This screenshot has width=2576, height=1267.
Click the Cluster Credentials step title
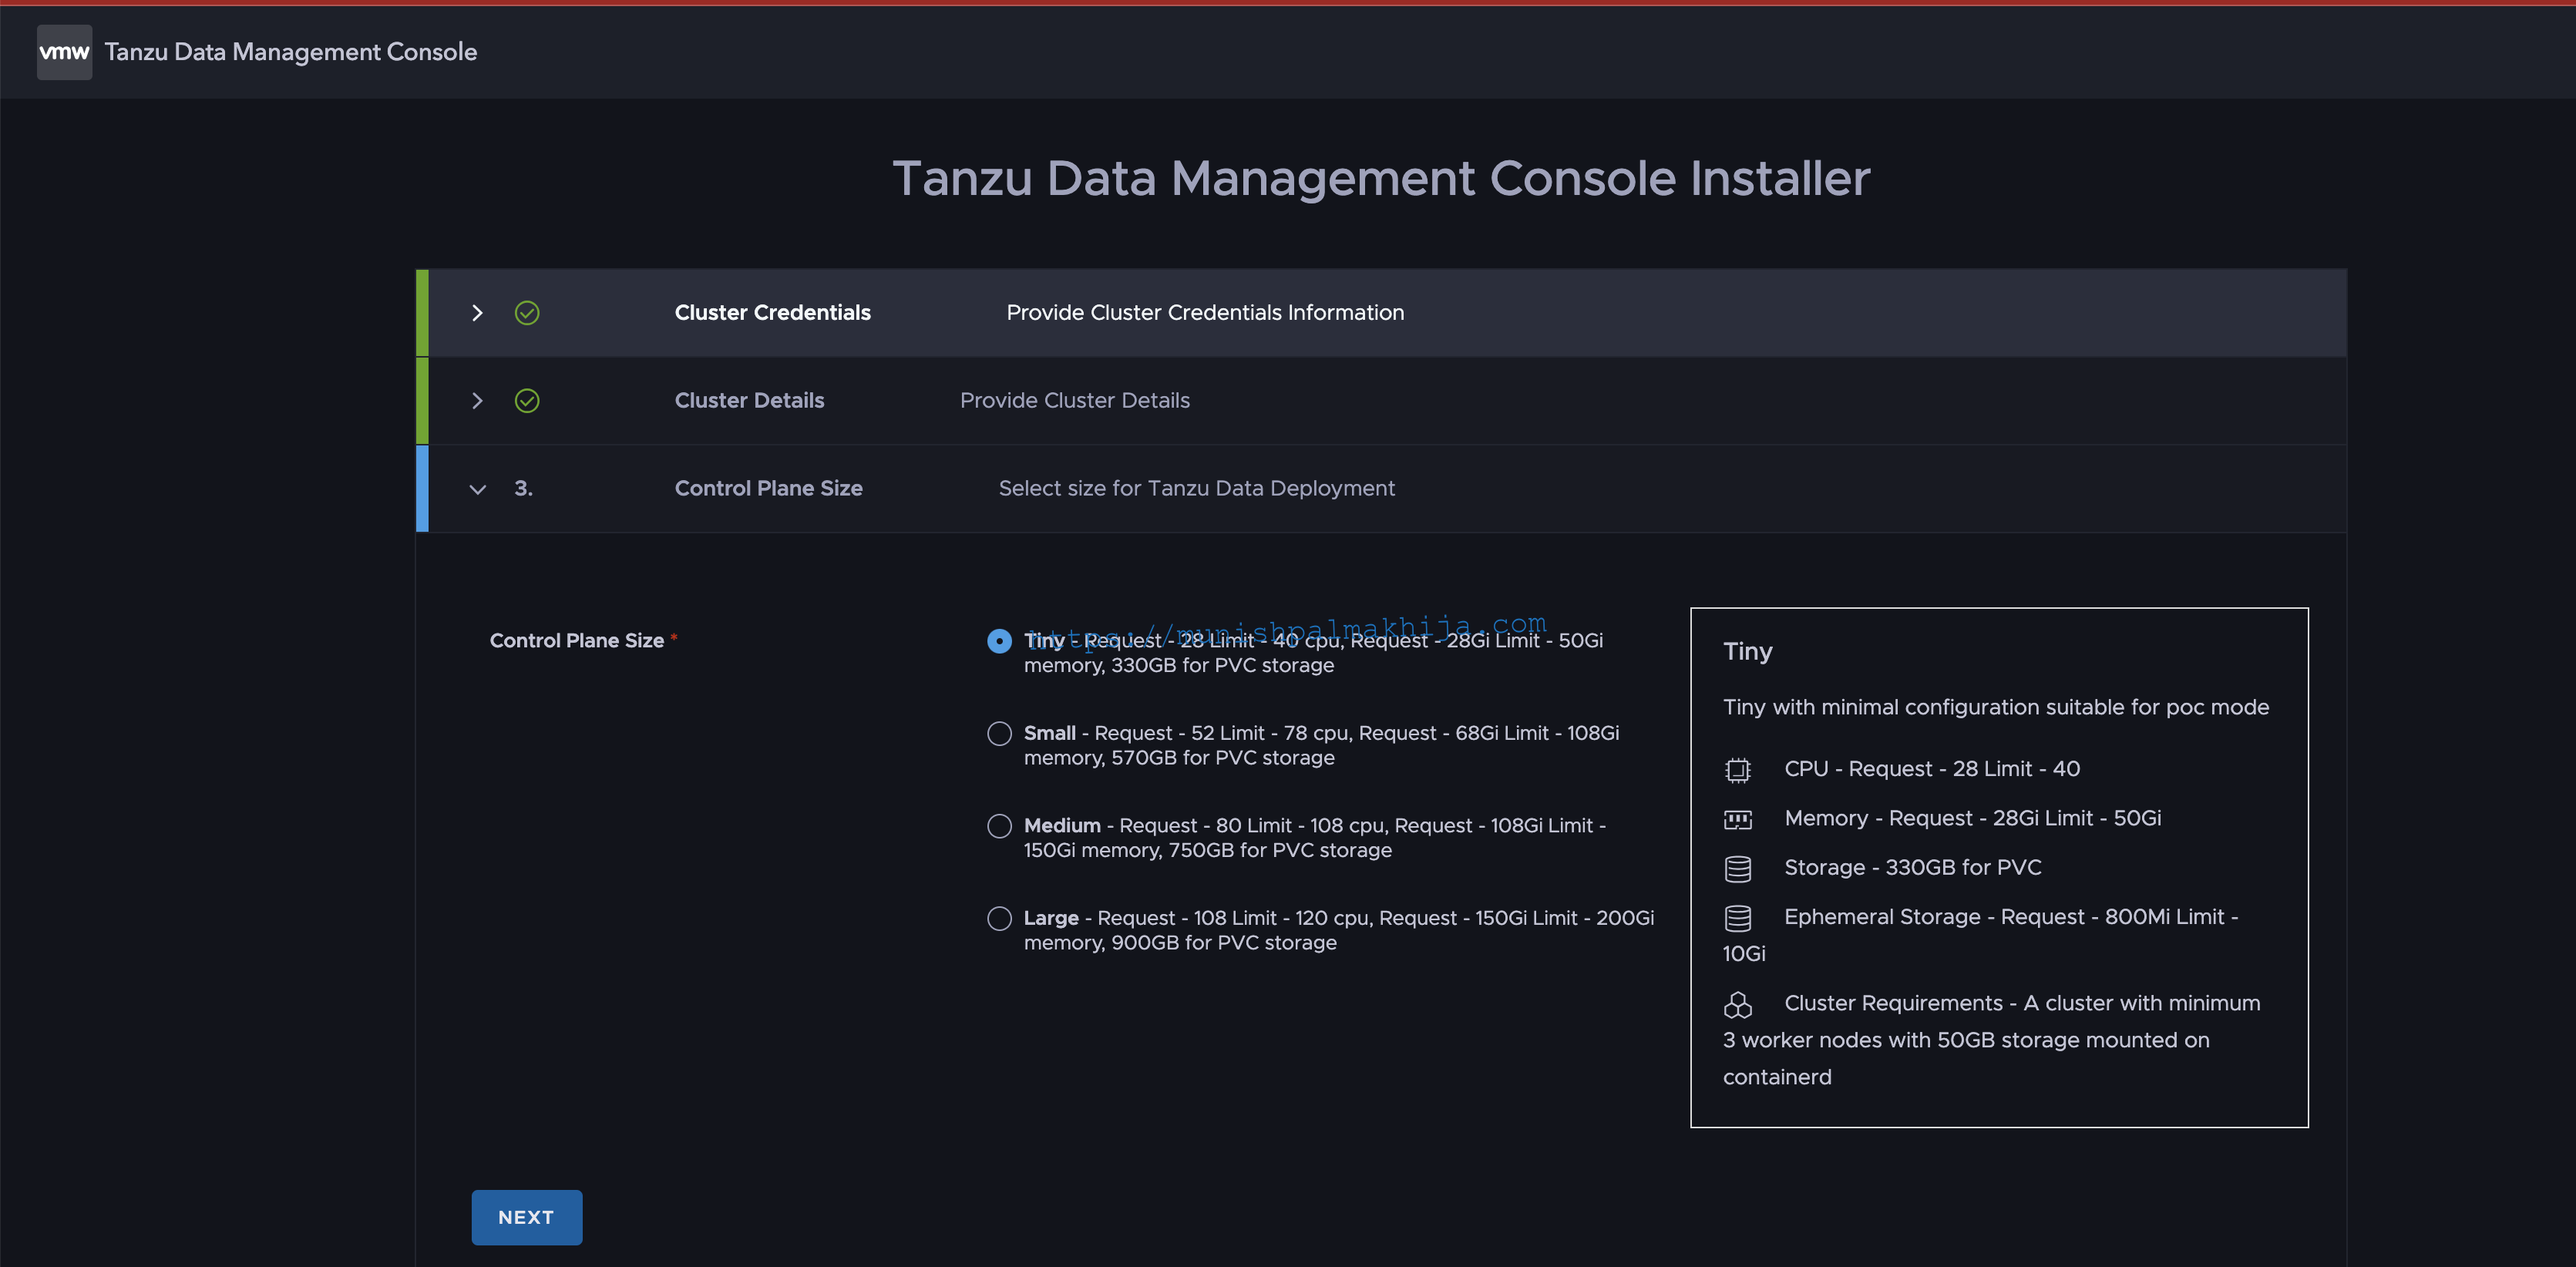point(772,313)
